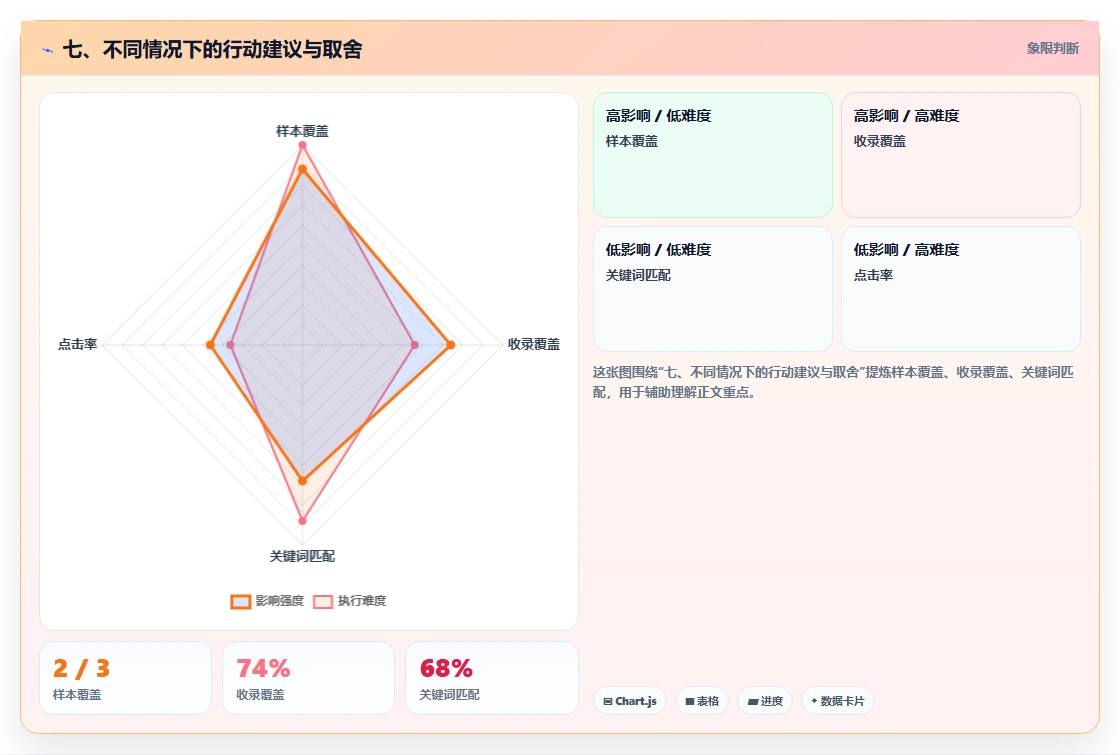Click the 74% 收录覆盖 stat card
The height and width of the screenshot is (755, 1120).
(309, 678)
